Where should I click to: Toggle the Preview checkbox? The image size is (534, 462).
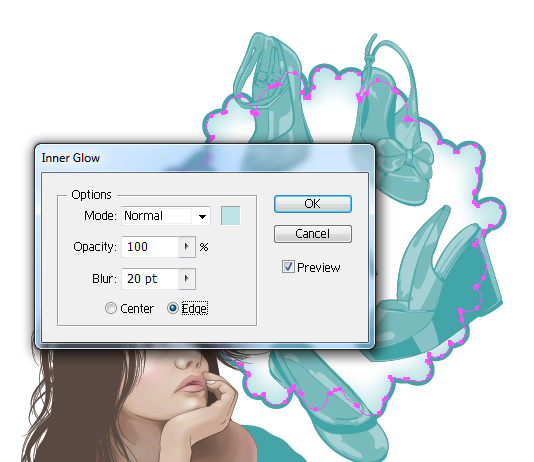(288, 267)
